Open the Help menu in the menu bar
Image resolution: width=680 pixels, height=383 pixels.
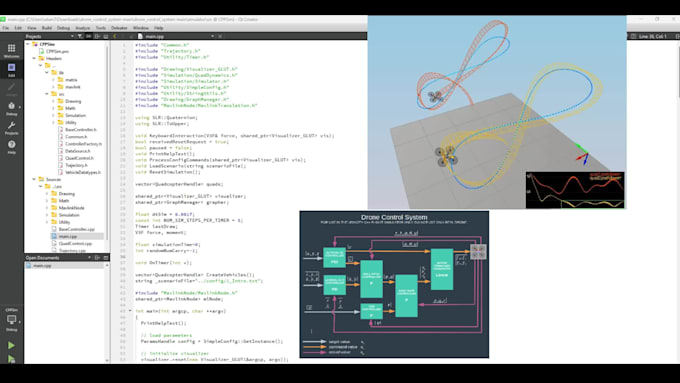tap(159, 28)
